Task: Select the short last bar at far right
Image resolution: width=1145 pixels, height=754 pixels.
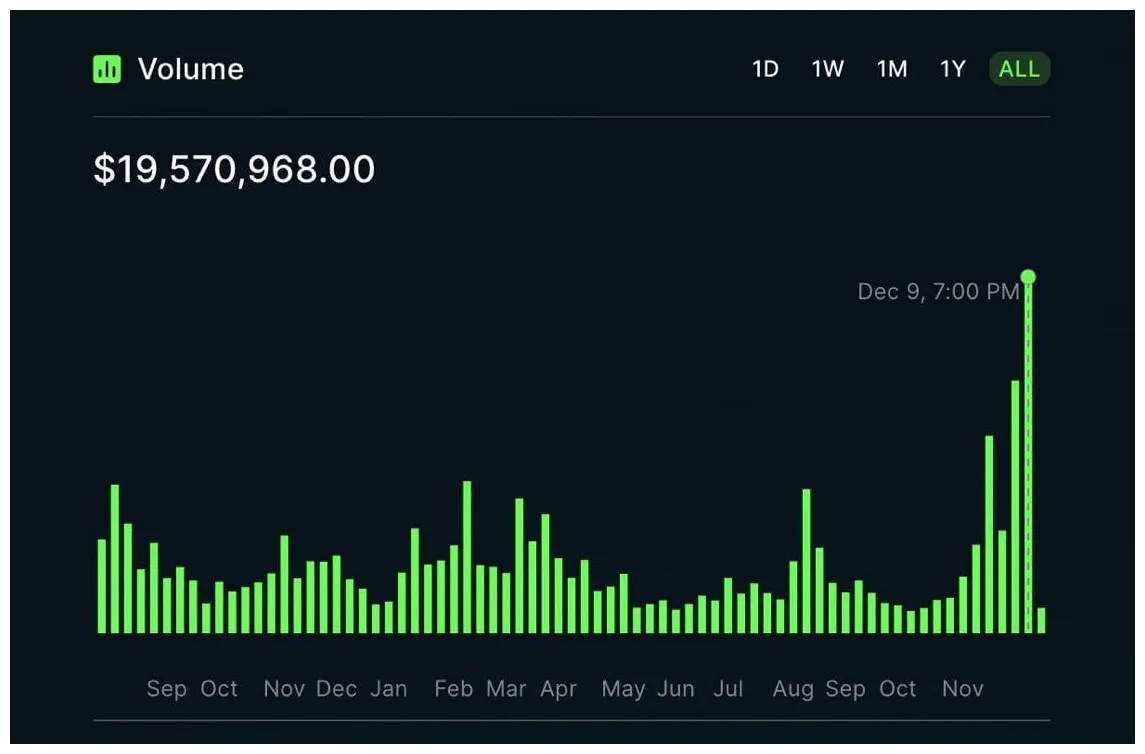Action: coord(1041,620)
